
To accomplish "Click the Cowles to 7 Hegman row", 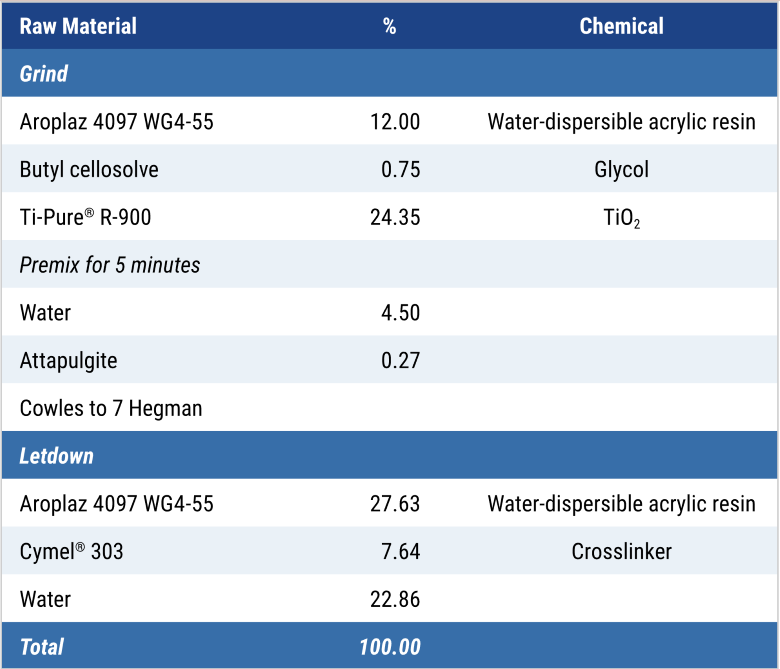I will (390, 408).
